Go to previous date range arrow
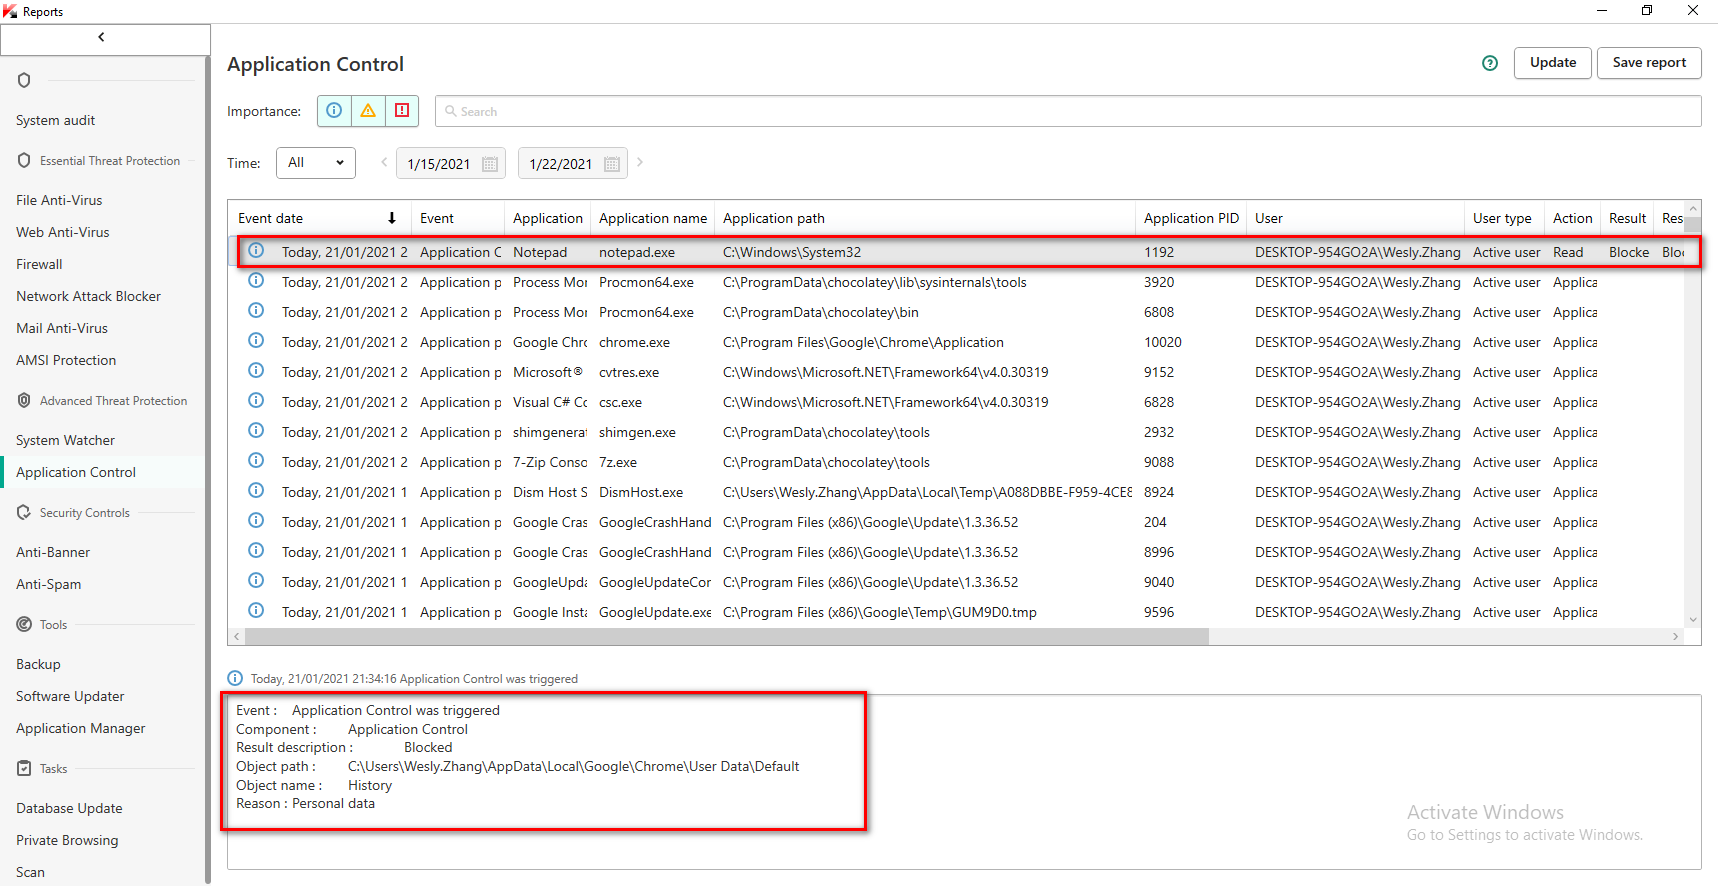The height and width of the screenshot is (886, 1718). point(383,162)
